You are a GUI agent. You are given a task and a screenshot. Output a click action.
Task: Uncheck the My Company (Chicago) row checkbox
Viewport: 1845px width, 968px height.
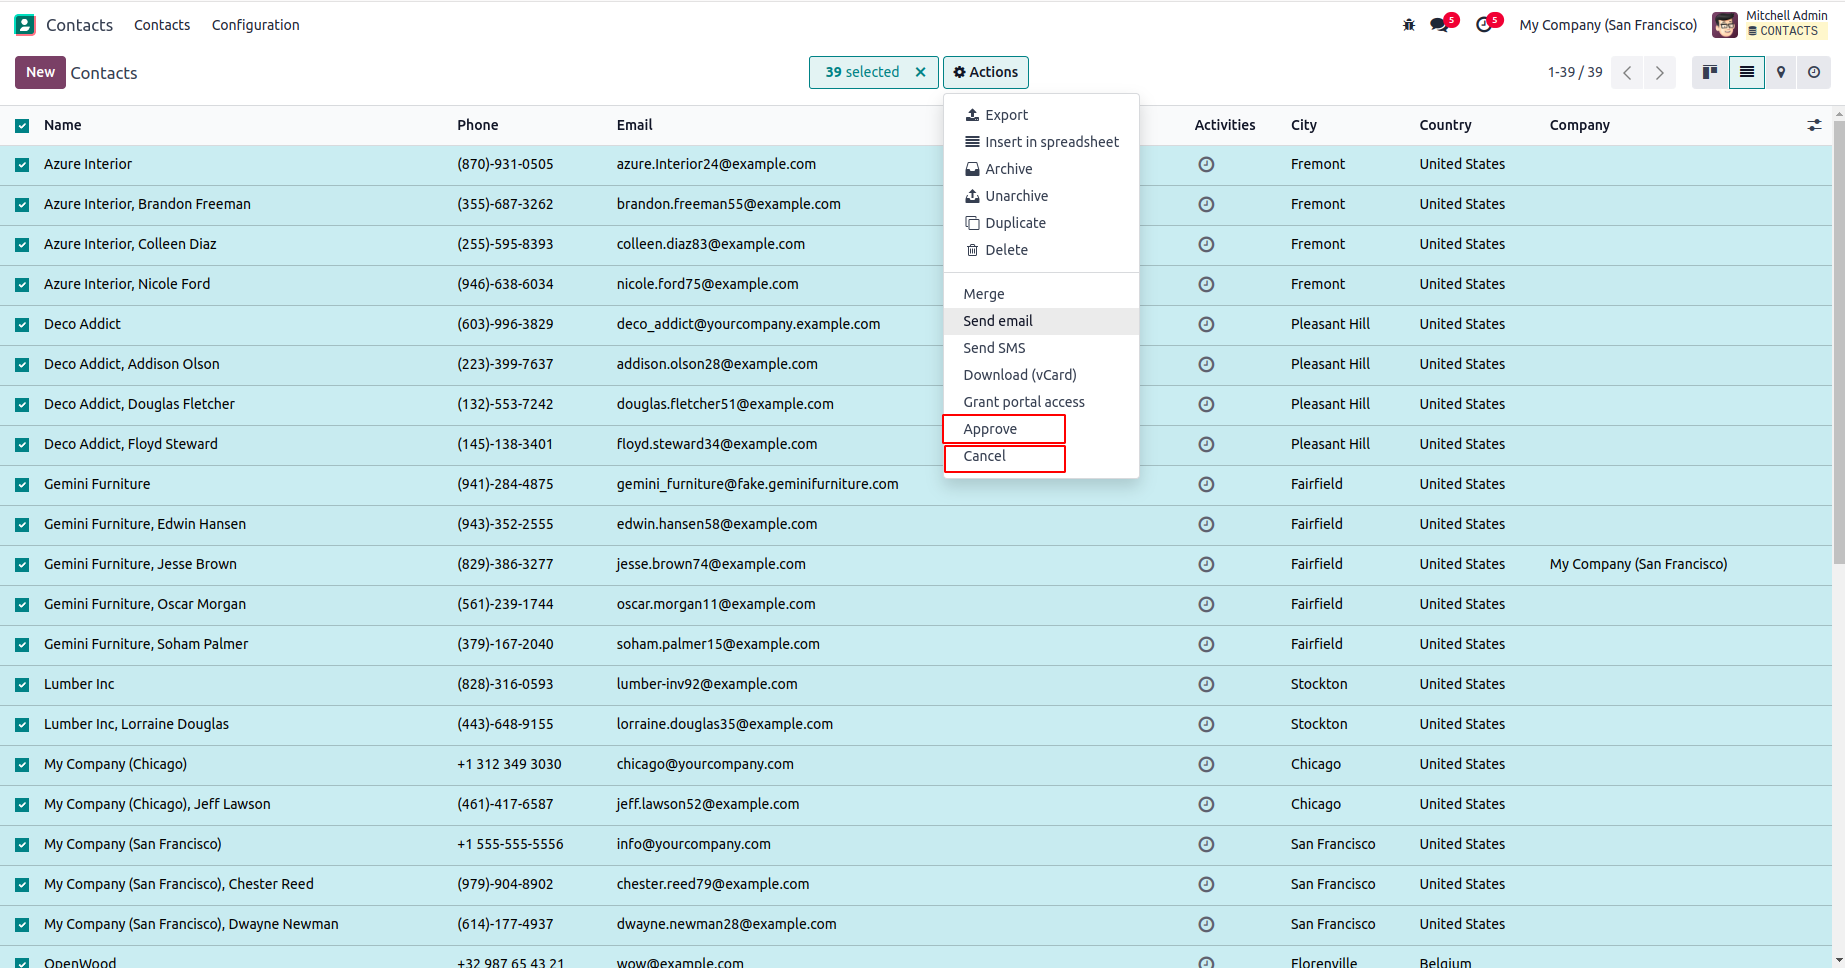tap(22, 764)
